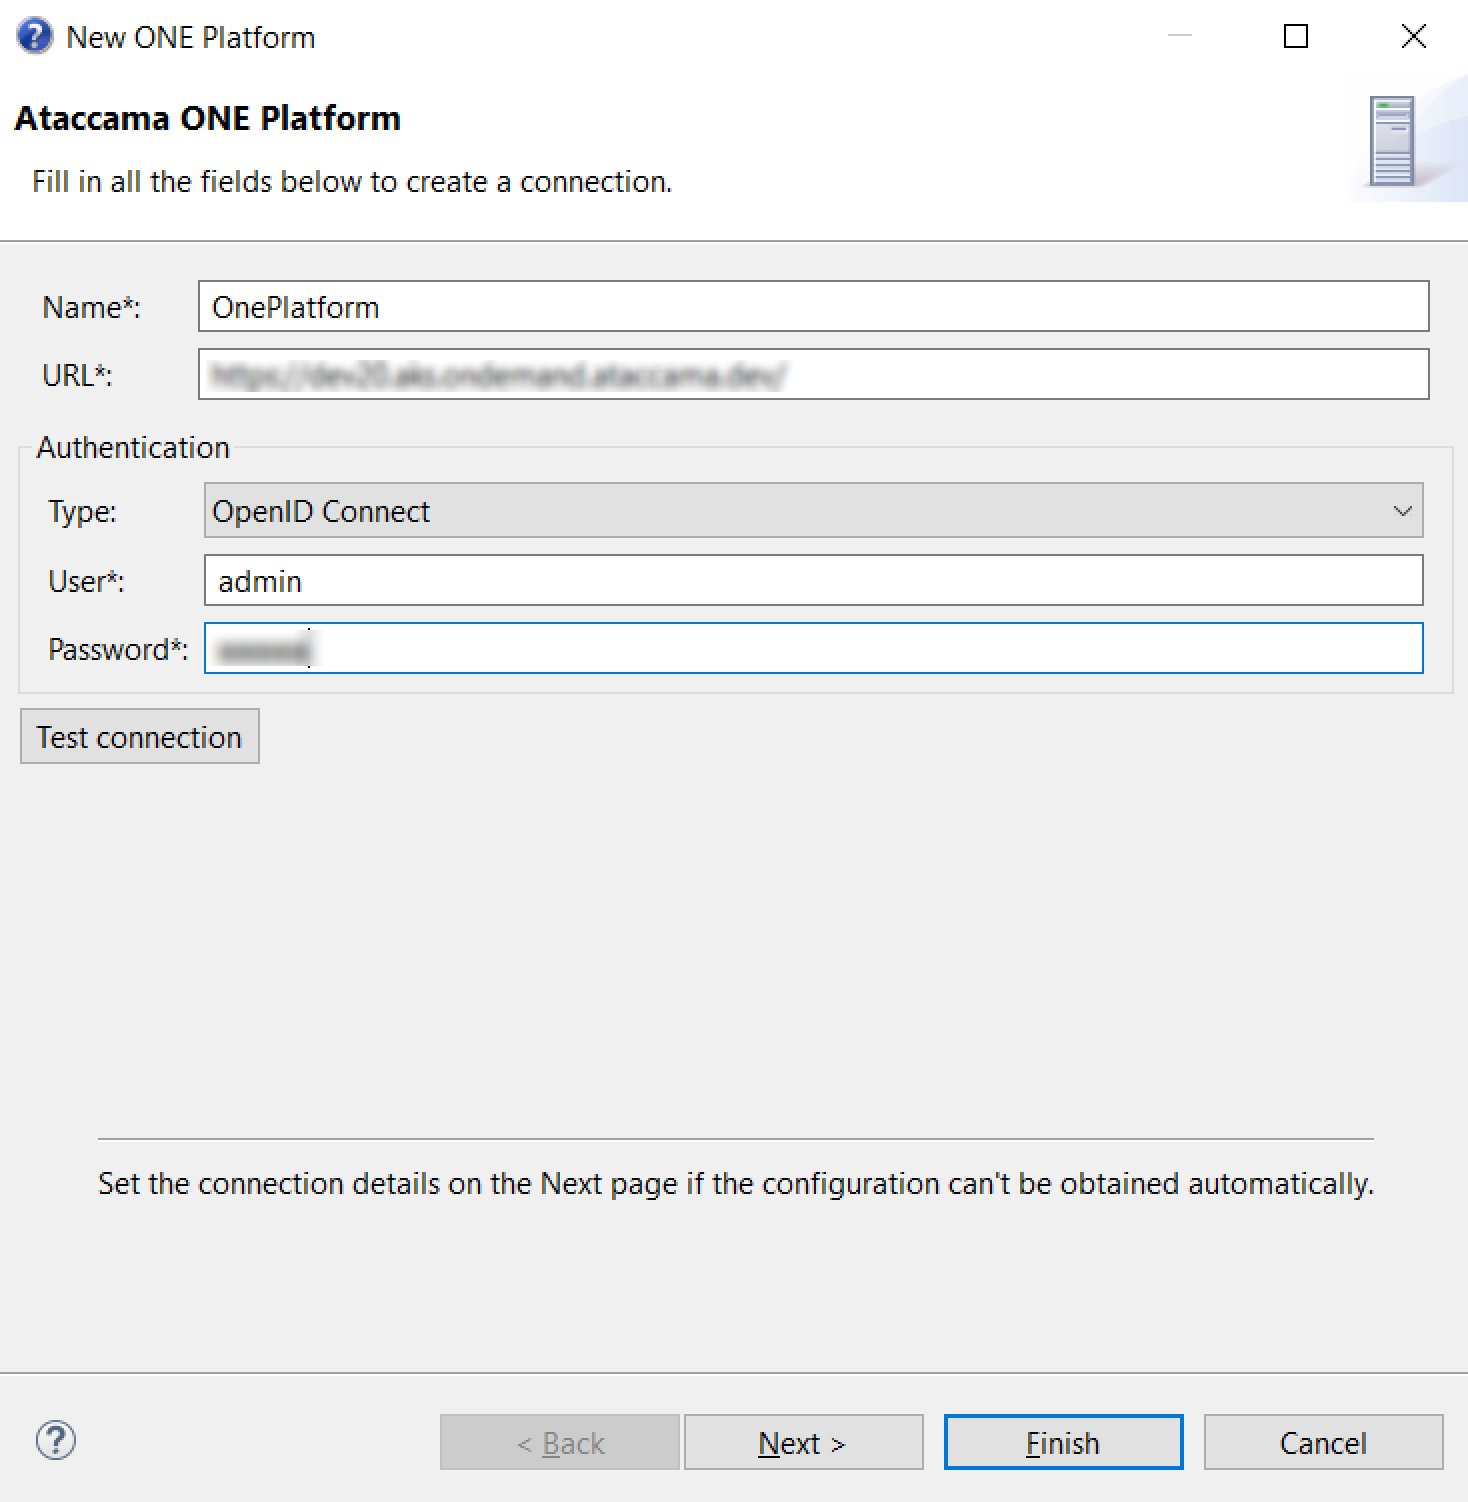The image size is (1468, 1502).
Task: Click the greyed-out Back button
Action: tap(560, 1443)
